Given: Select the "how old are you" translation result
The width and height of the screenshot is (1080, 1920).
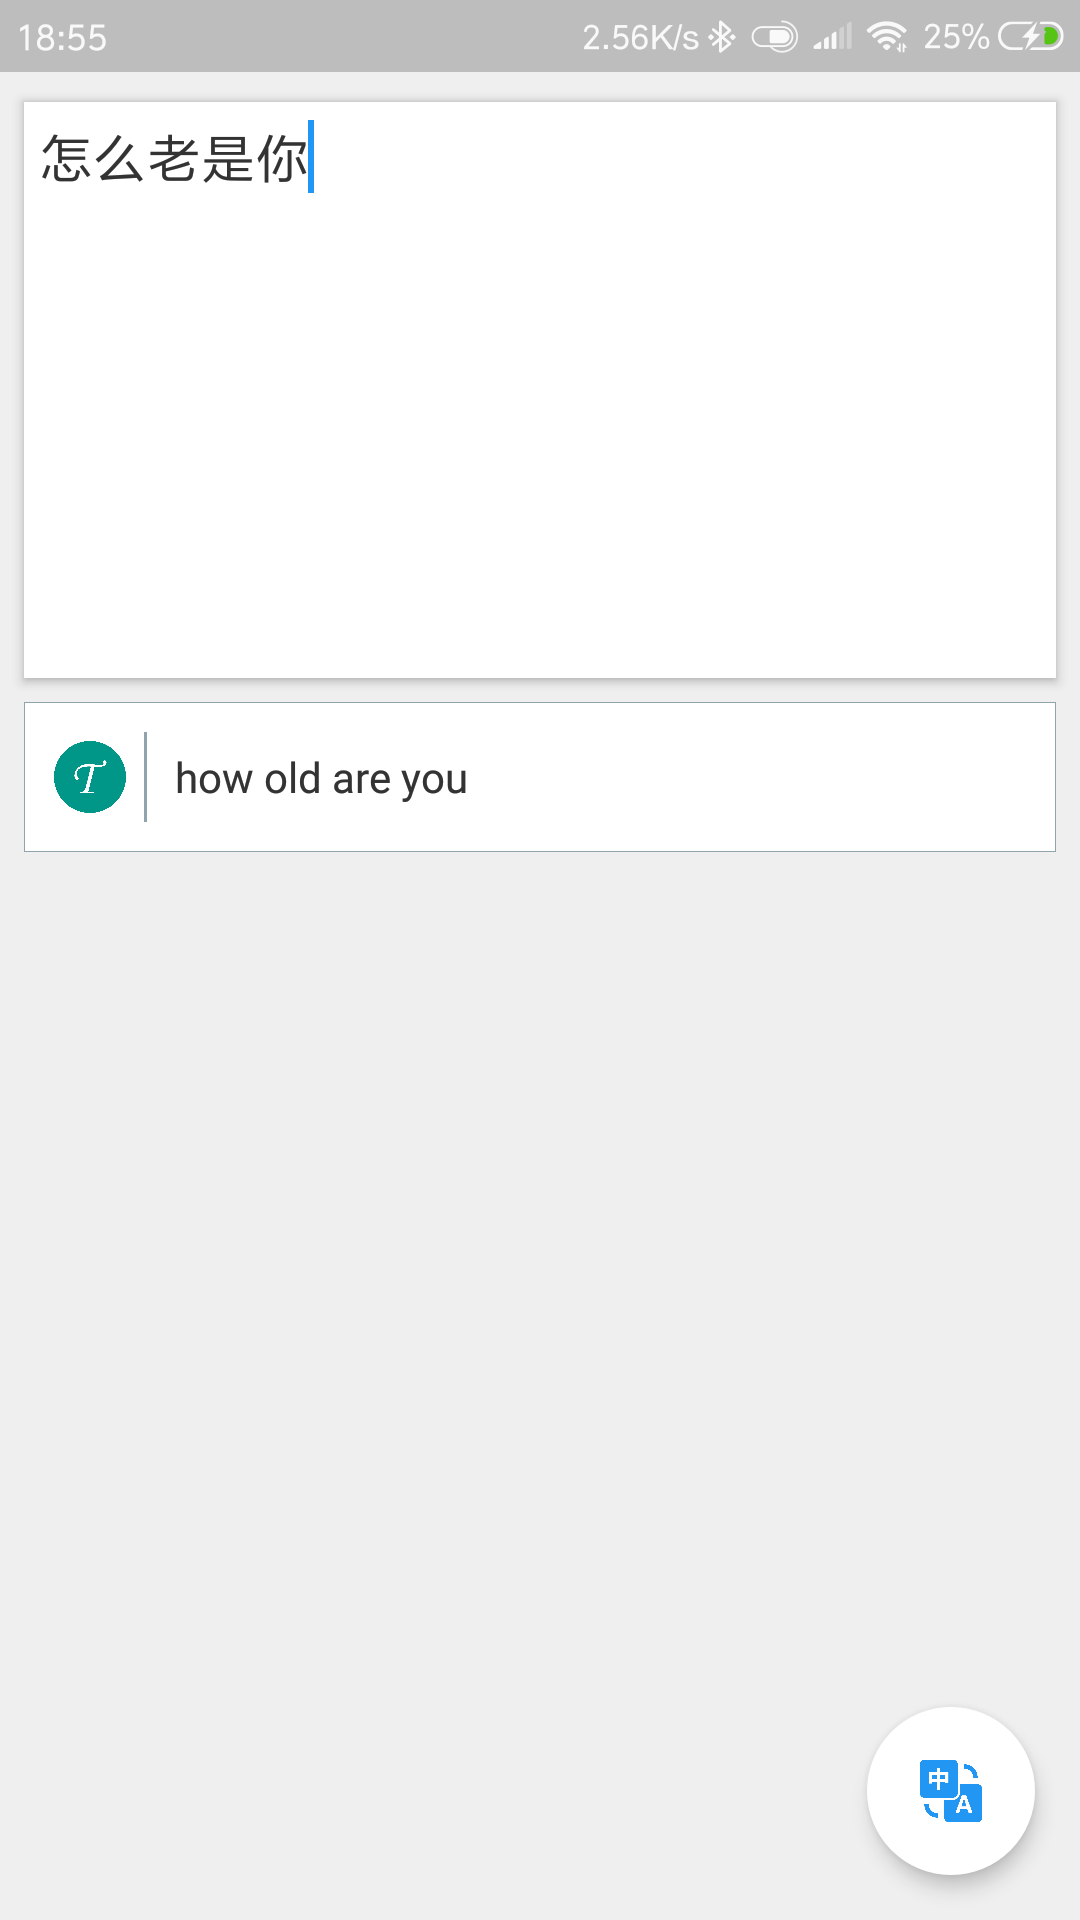Looking at the screenshot, I should coord(321,779).
